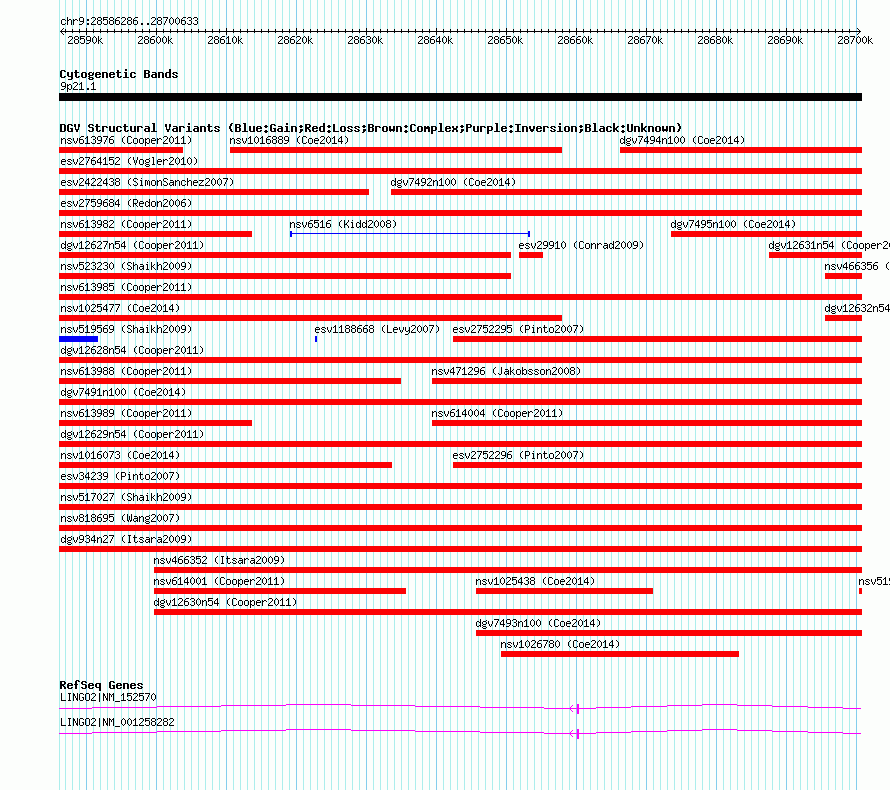Click dgv12628n54 (Cooper2011) label
Viewport: 890px width, 790px height.
[132, 350]
